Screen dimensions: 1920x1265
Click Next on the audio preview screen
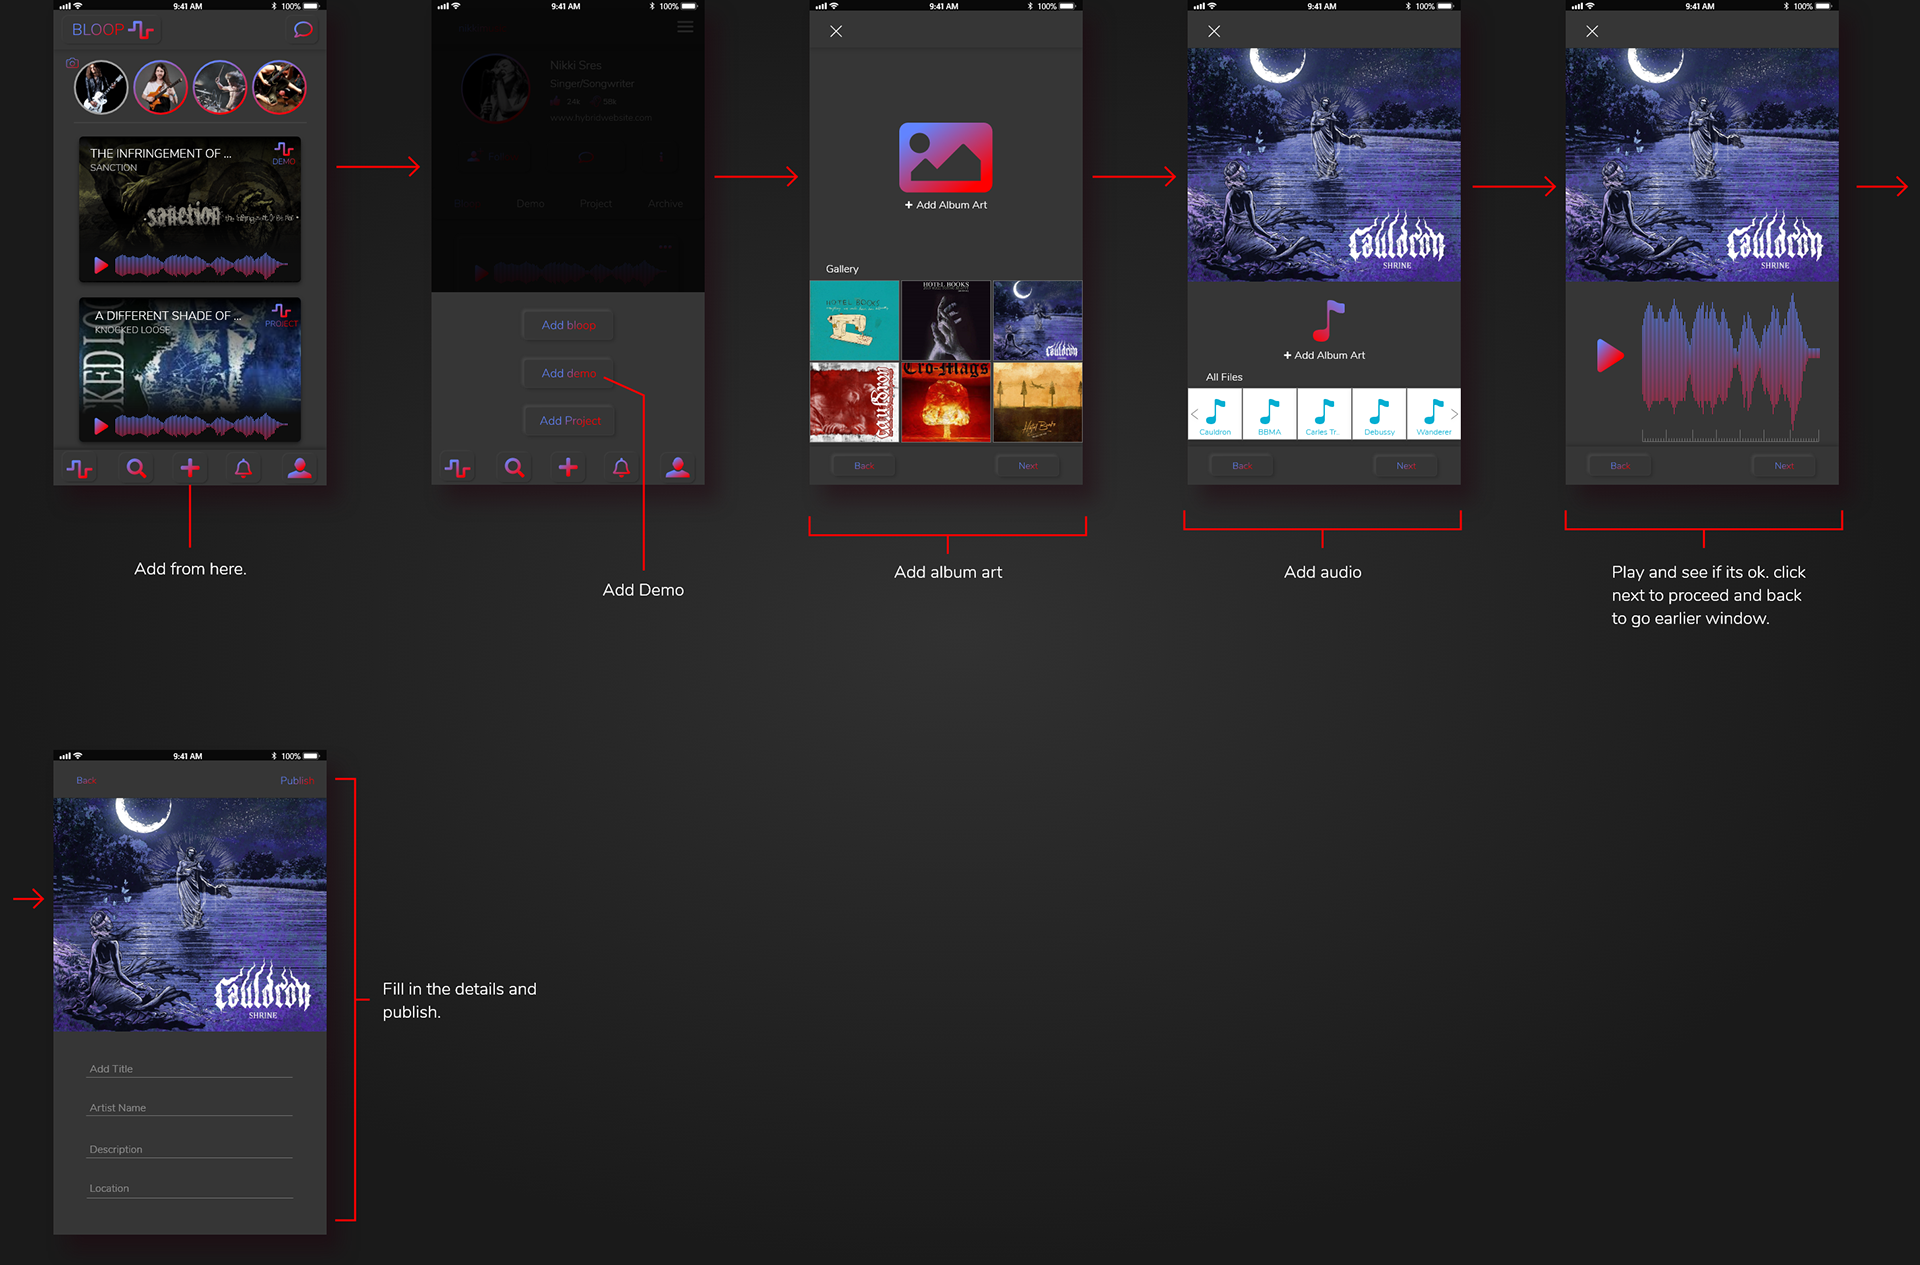point(1784,466)
